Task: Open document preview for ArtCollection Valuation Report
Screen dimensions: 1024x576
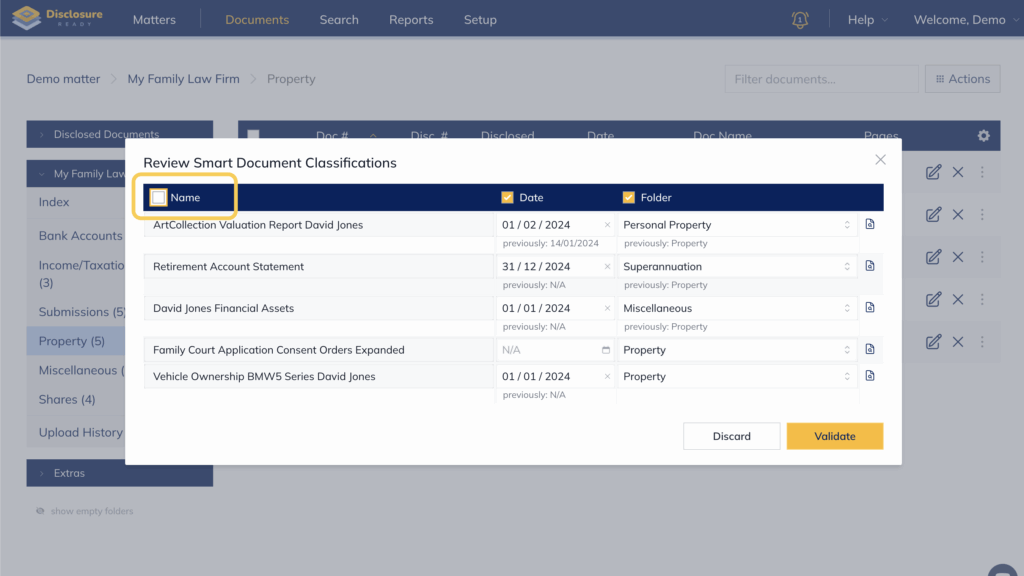Action: click(870, 225)
